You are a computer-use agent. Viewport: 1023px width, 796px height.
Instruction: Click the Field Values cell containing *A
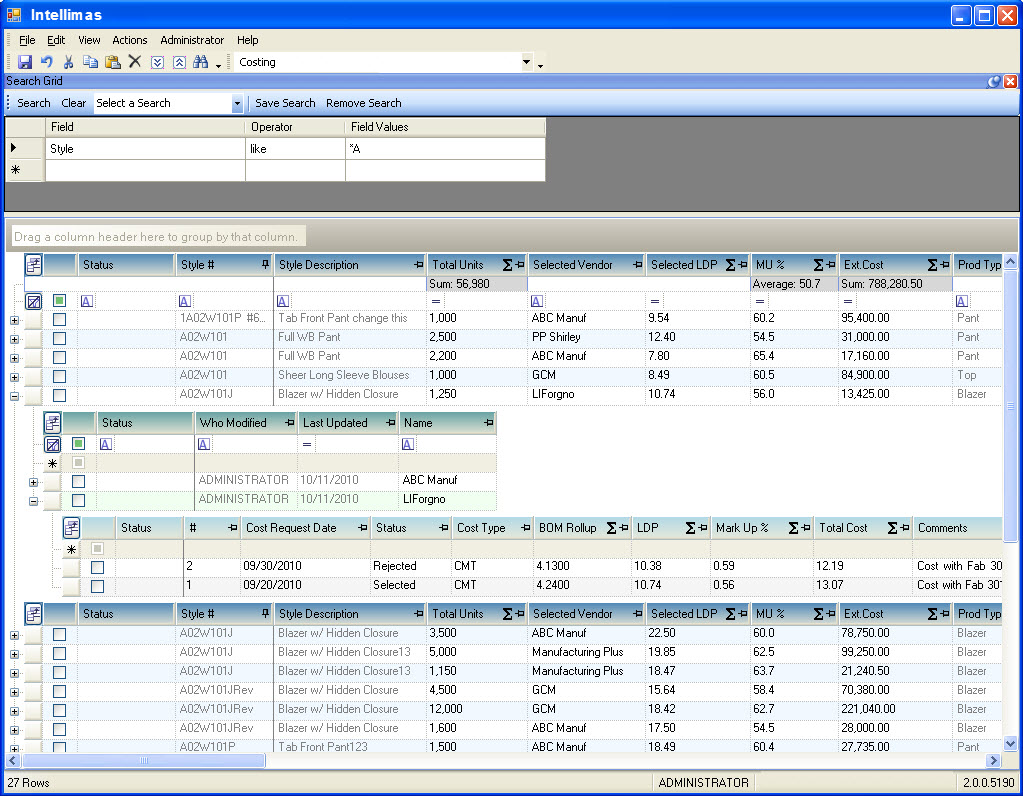tap(444, 149)
